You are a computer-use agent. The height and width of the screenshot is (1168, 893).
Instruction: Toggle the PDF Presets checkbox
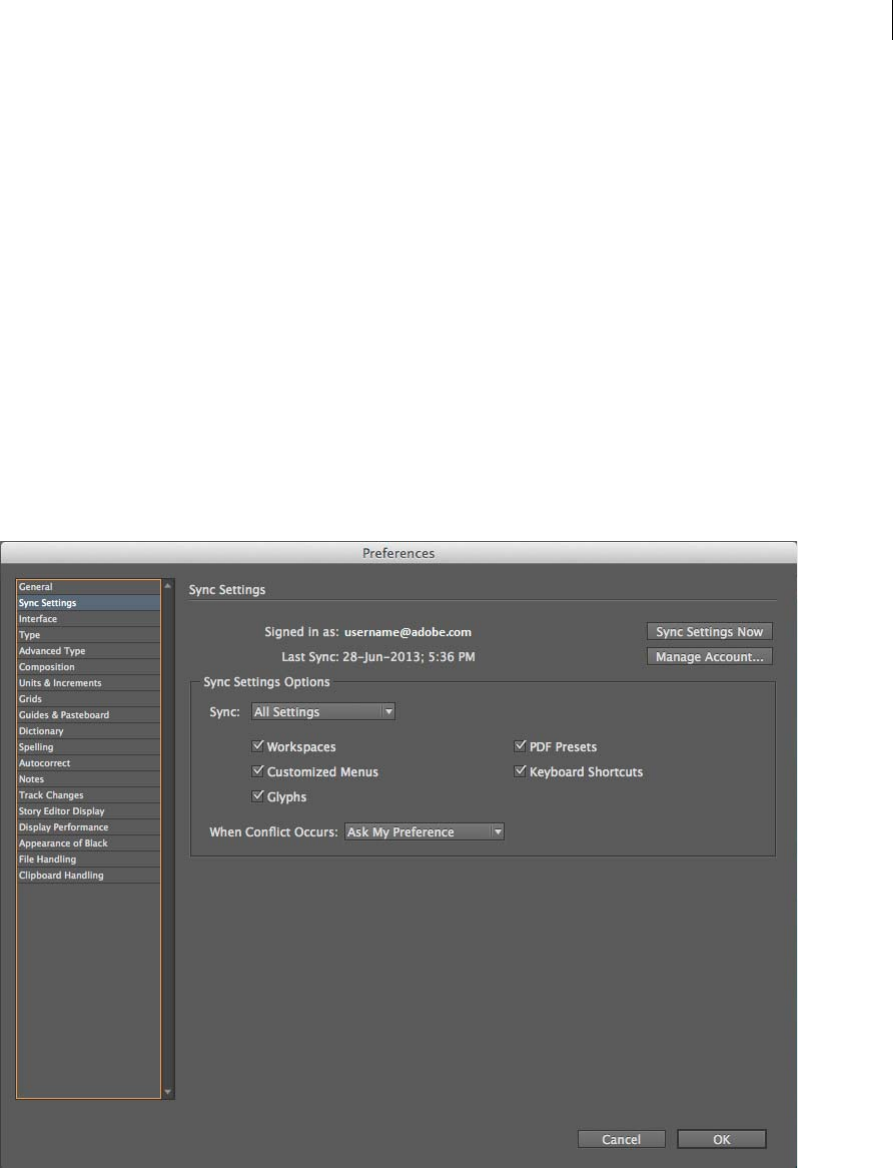pos(520,746)
